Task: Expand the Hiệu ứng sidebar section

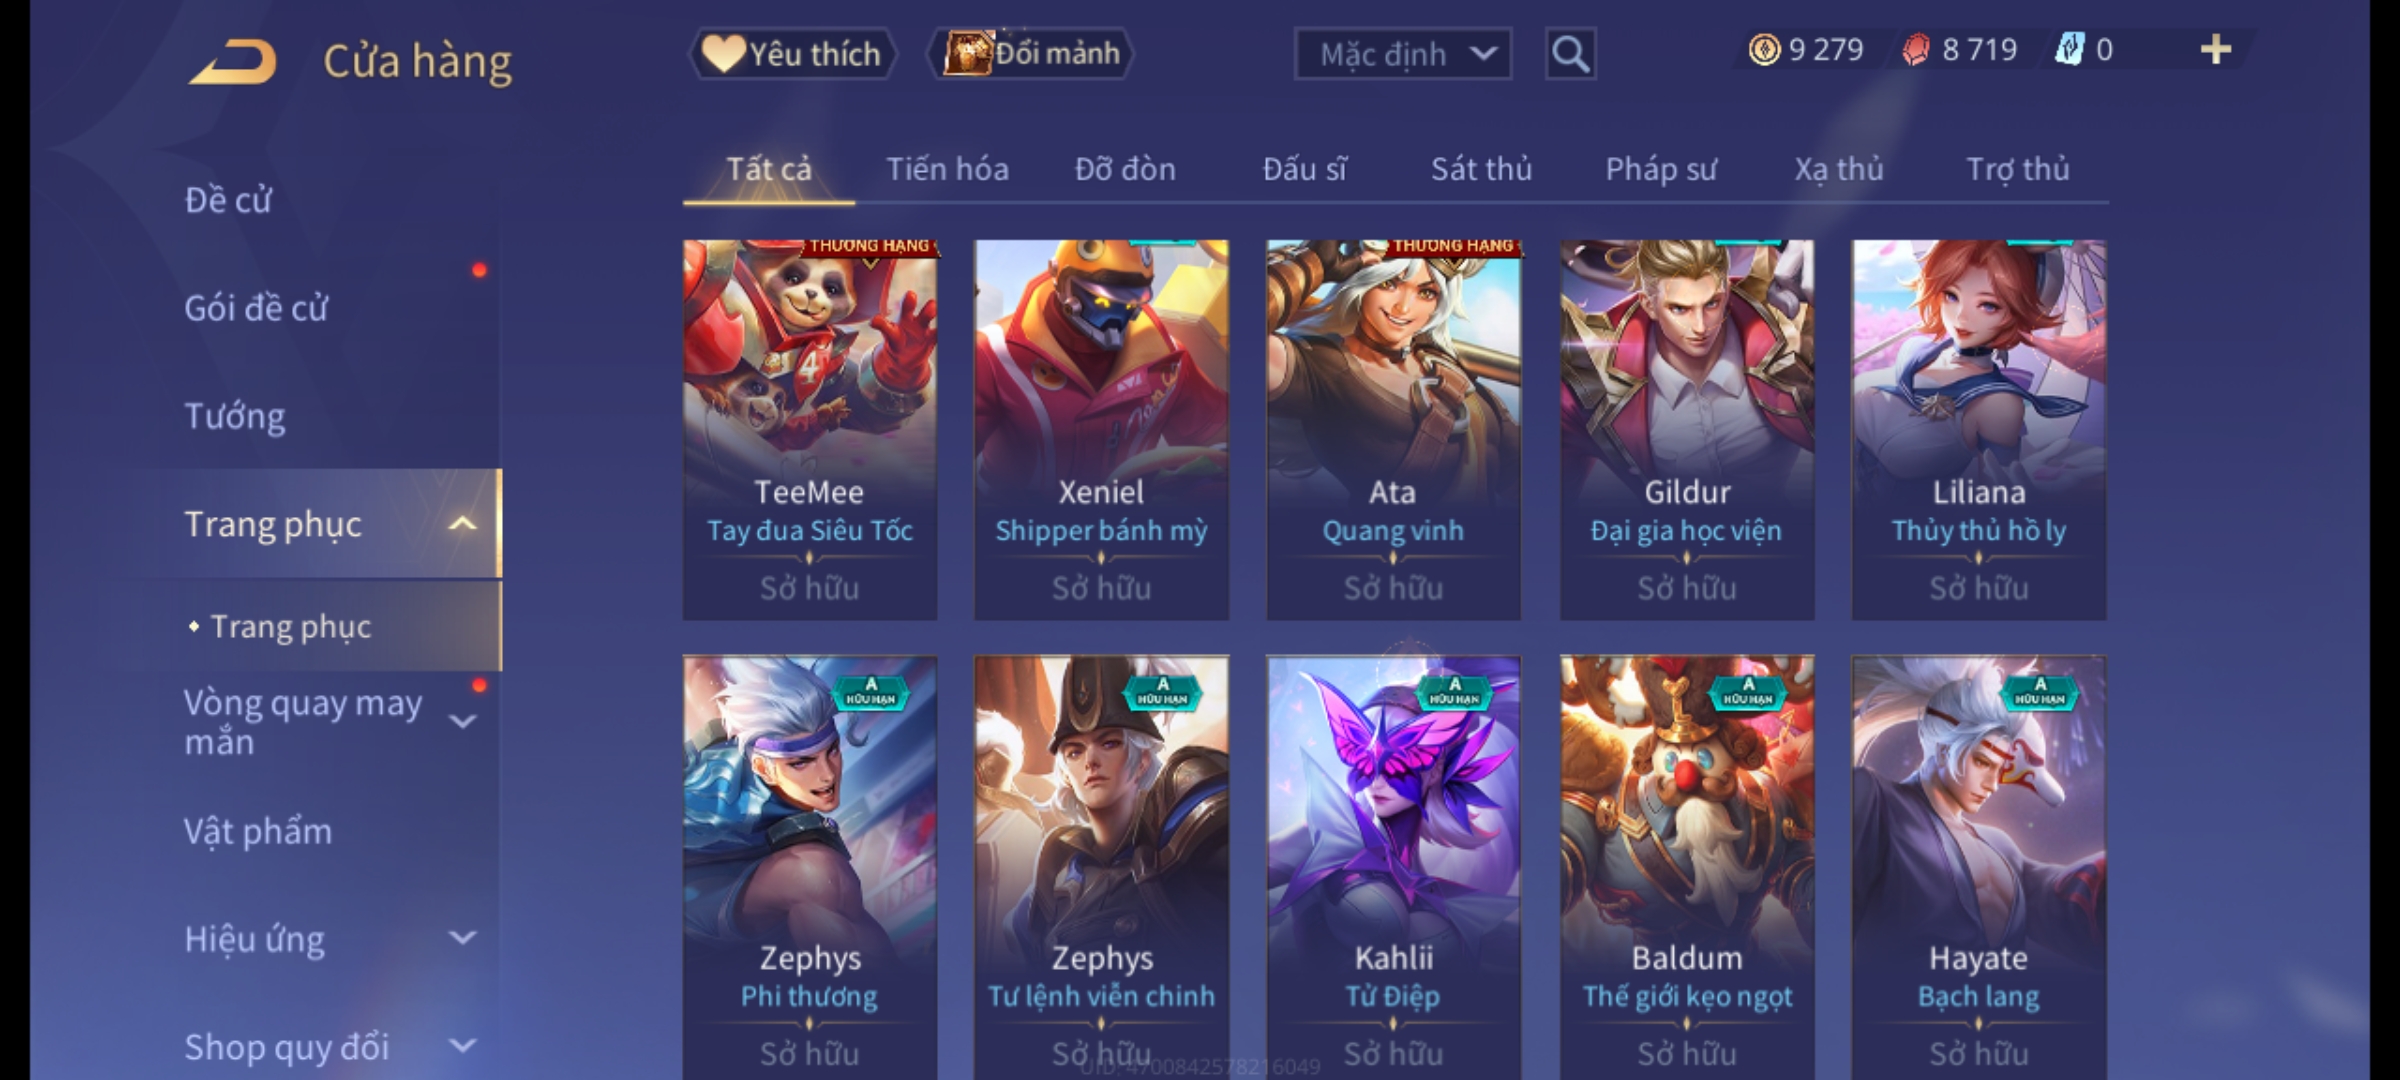Action: (462, 937)
